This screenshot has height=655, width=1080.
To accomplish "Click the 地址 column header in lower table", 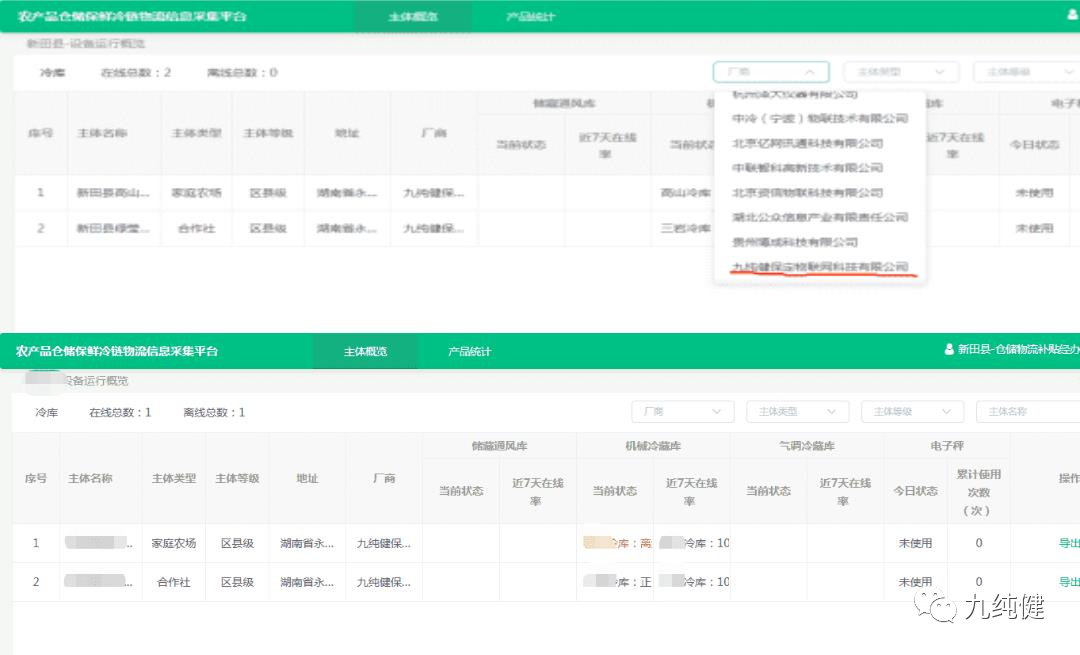I will (307, 478).
